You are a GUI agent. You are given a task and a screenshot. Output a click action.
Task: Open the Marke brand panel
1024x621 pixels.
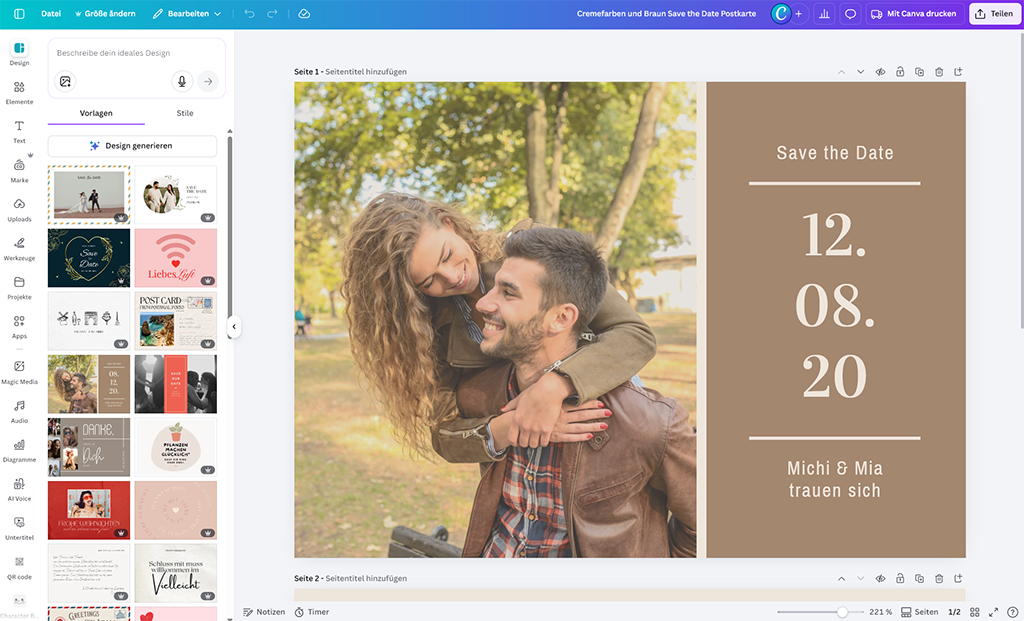click(x=19, y=171)
